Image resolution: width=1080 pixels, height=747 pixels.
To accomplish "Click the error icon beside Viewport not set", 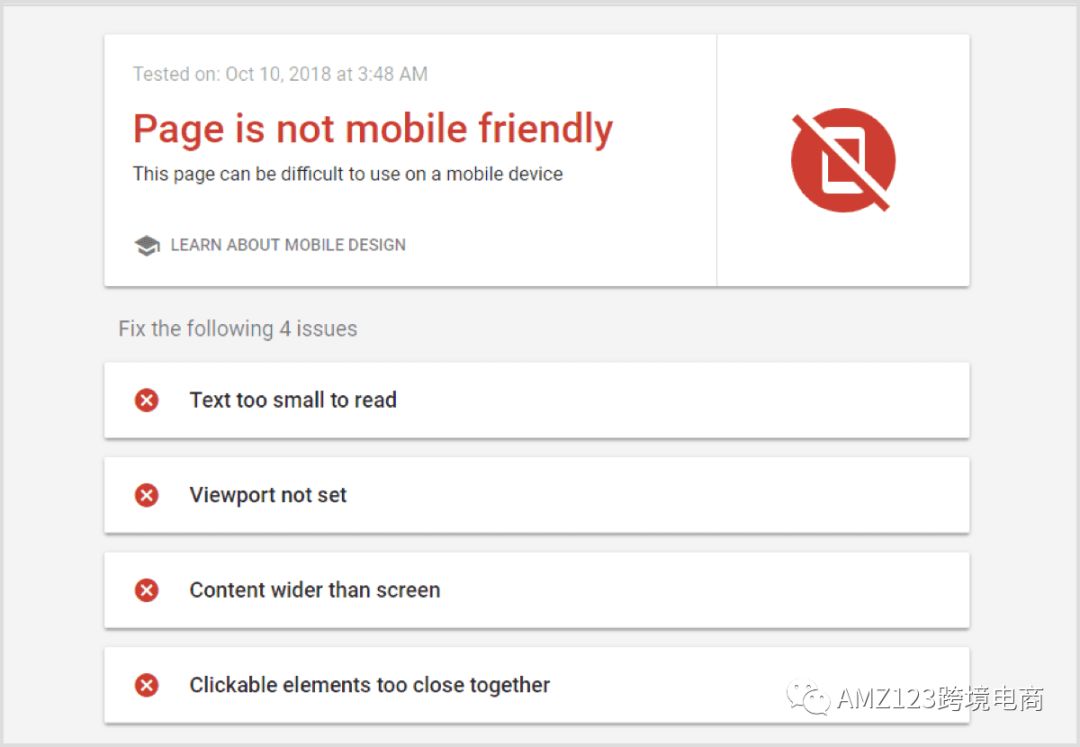I will pos(147,495).
